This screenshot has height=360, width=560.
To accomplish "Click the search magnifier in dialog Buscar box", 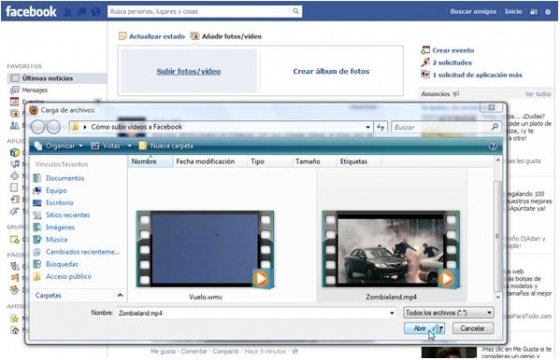I will [495, 127].
